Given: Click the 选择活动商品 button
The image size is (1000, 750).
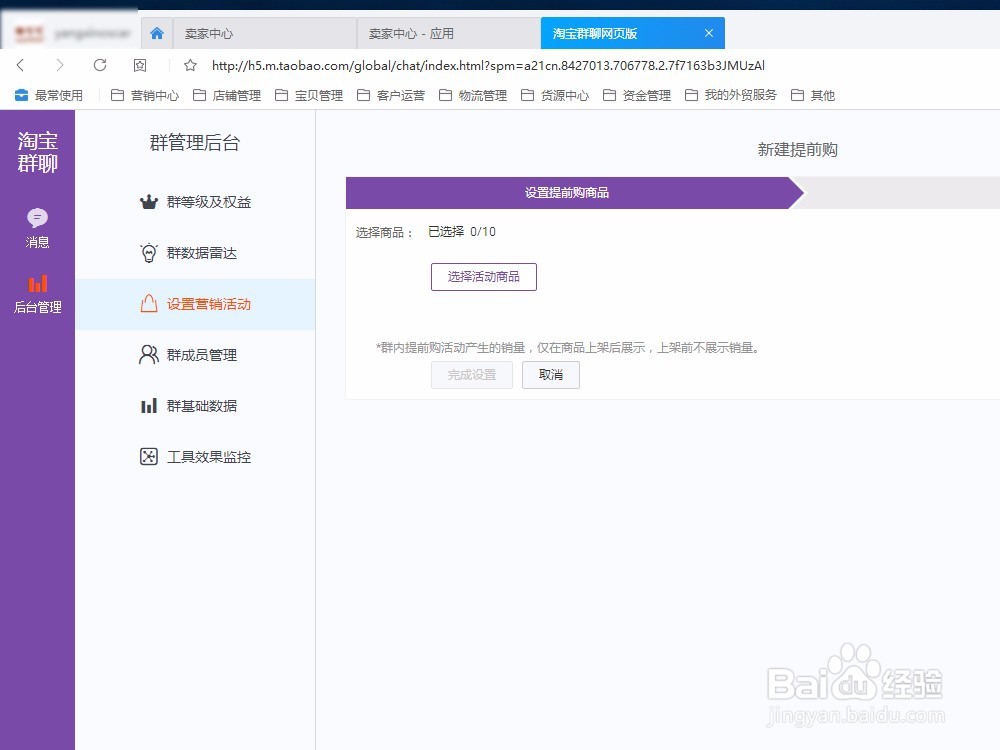Looking at the screenshot, I should [484, 277].
